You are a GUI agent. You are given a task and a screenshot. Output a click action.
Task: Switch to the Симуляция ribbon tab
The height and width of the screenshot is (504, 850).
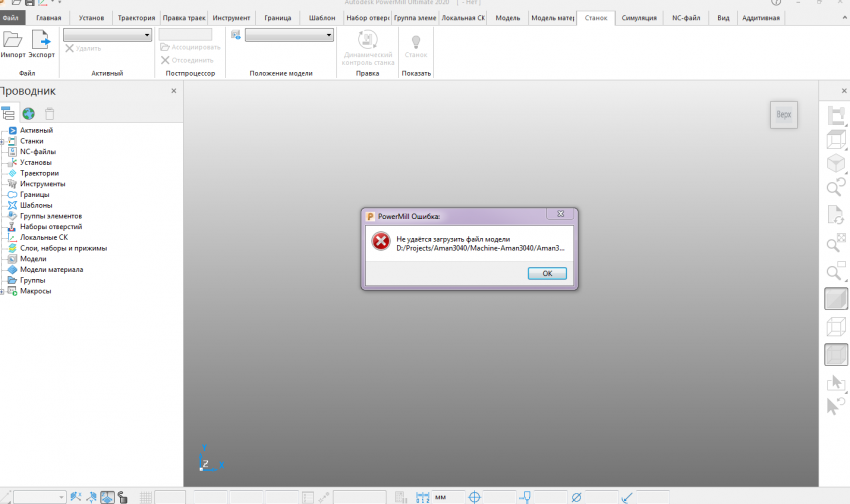[639, 18]
